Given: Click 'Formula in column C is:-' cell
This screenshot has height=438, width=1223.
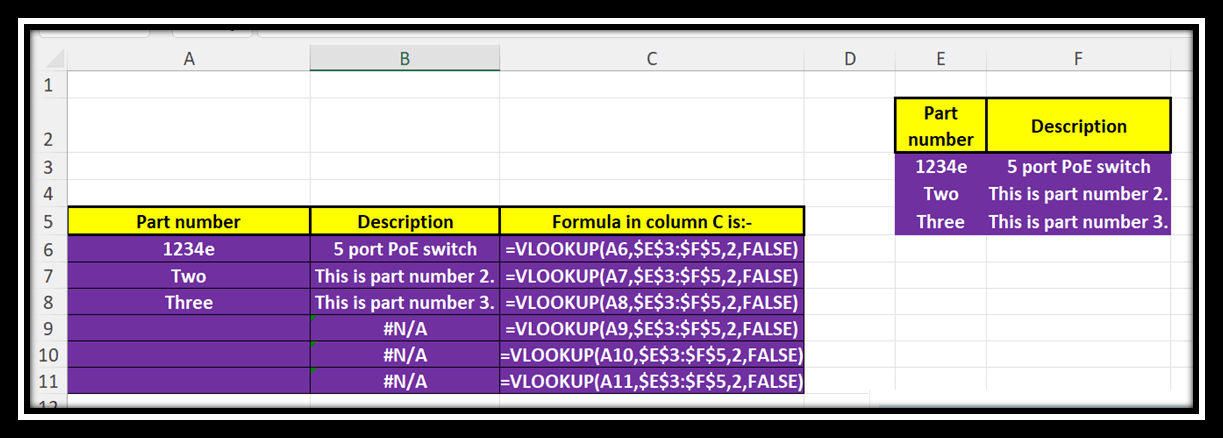Looking at the screenshot, I should click(652, 221).
